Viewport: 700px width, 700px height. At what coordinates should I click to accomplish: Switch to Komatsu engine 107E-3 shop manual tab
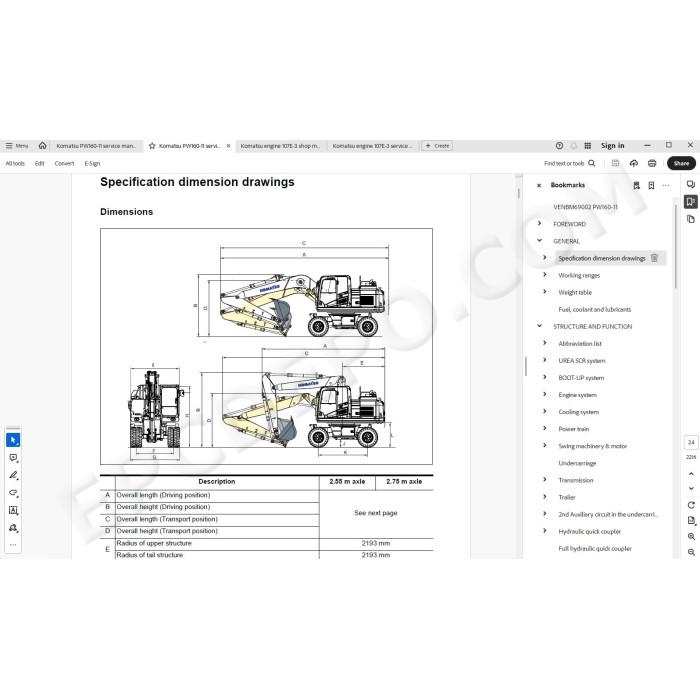[x=280, y=146]
